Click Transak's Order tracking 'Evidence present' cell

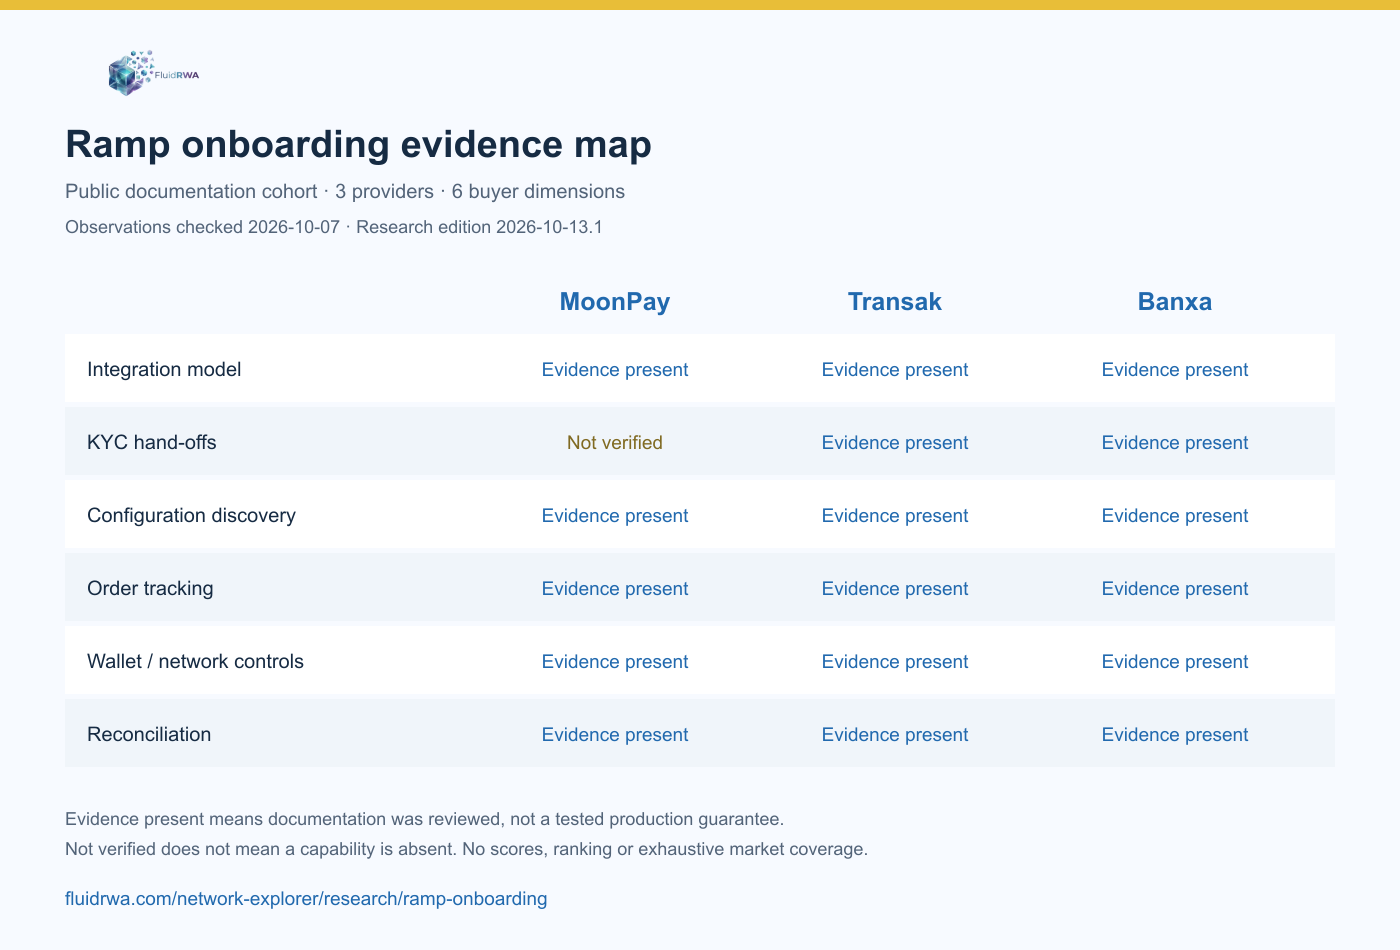[895, 588]
